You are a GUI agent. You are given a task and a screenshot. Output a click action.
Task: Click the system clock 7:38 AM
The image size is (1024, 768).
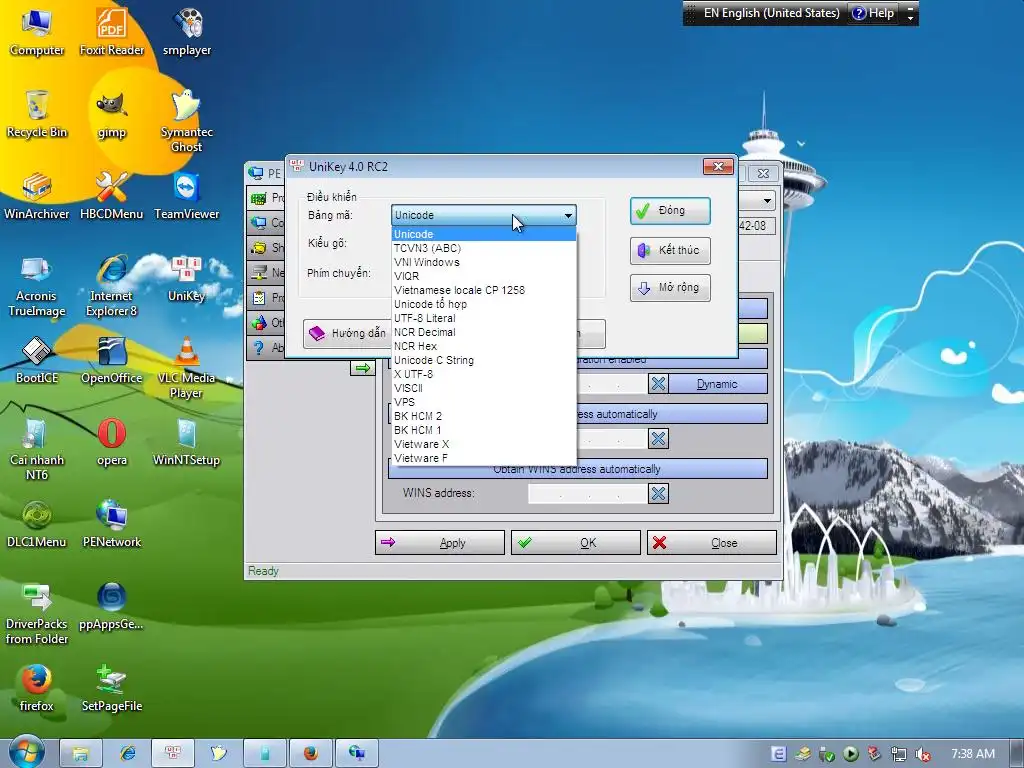(x=973, y=754)
